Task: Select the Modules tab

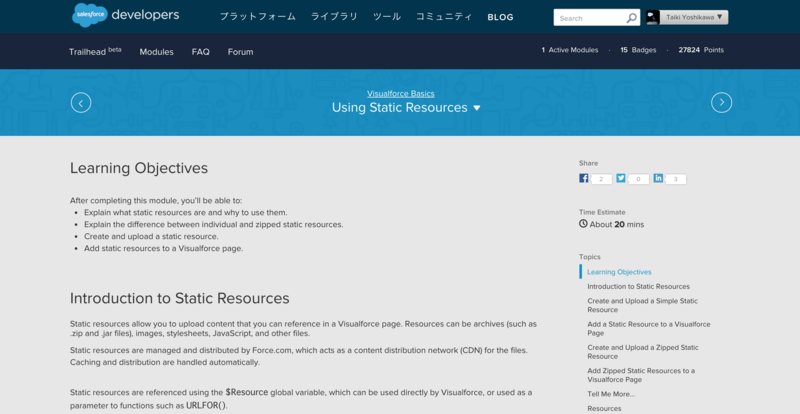Action: [x=157, y=52]
